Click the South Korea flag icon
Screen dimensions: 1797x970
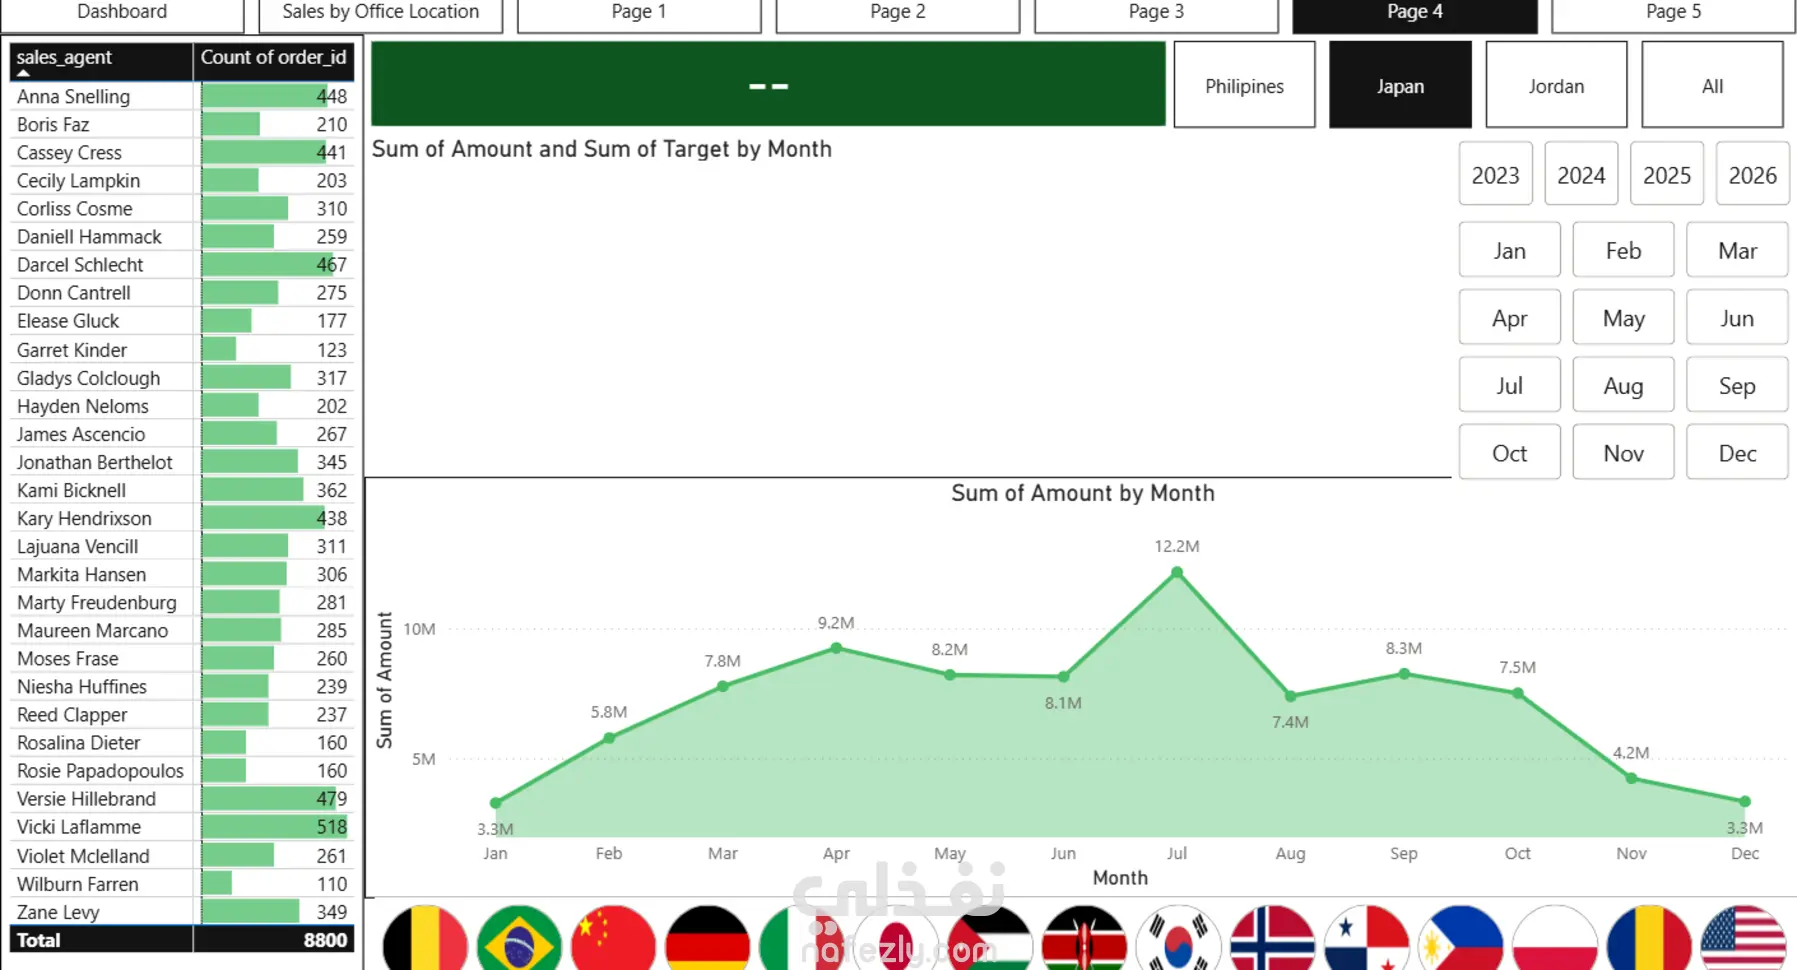coord(1178,938)
